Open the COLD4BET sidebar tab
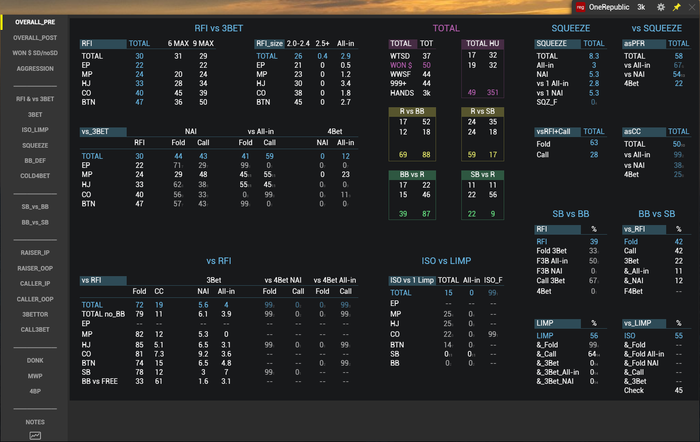Image resolution: width=700 pixels, height=442 pixels. 35,176
